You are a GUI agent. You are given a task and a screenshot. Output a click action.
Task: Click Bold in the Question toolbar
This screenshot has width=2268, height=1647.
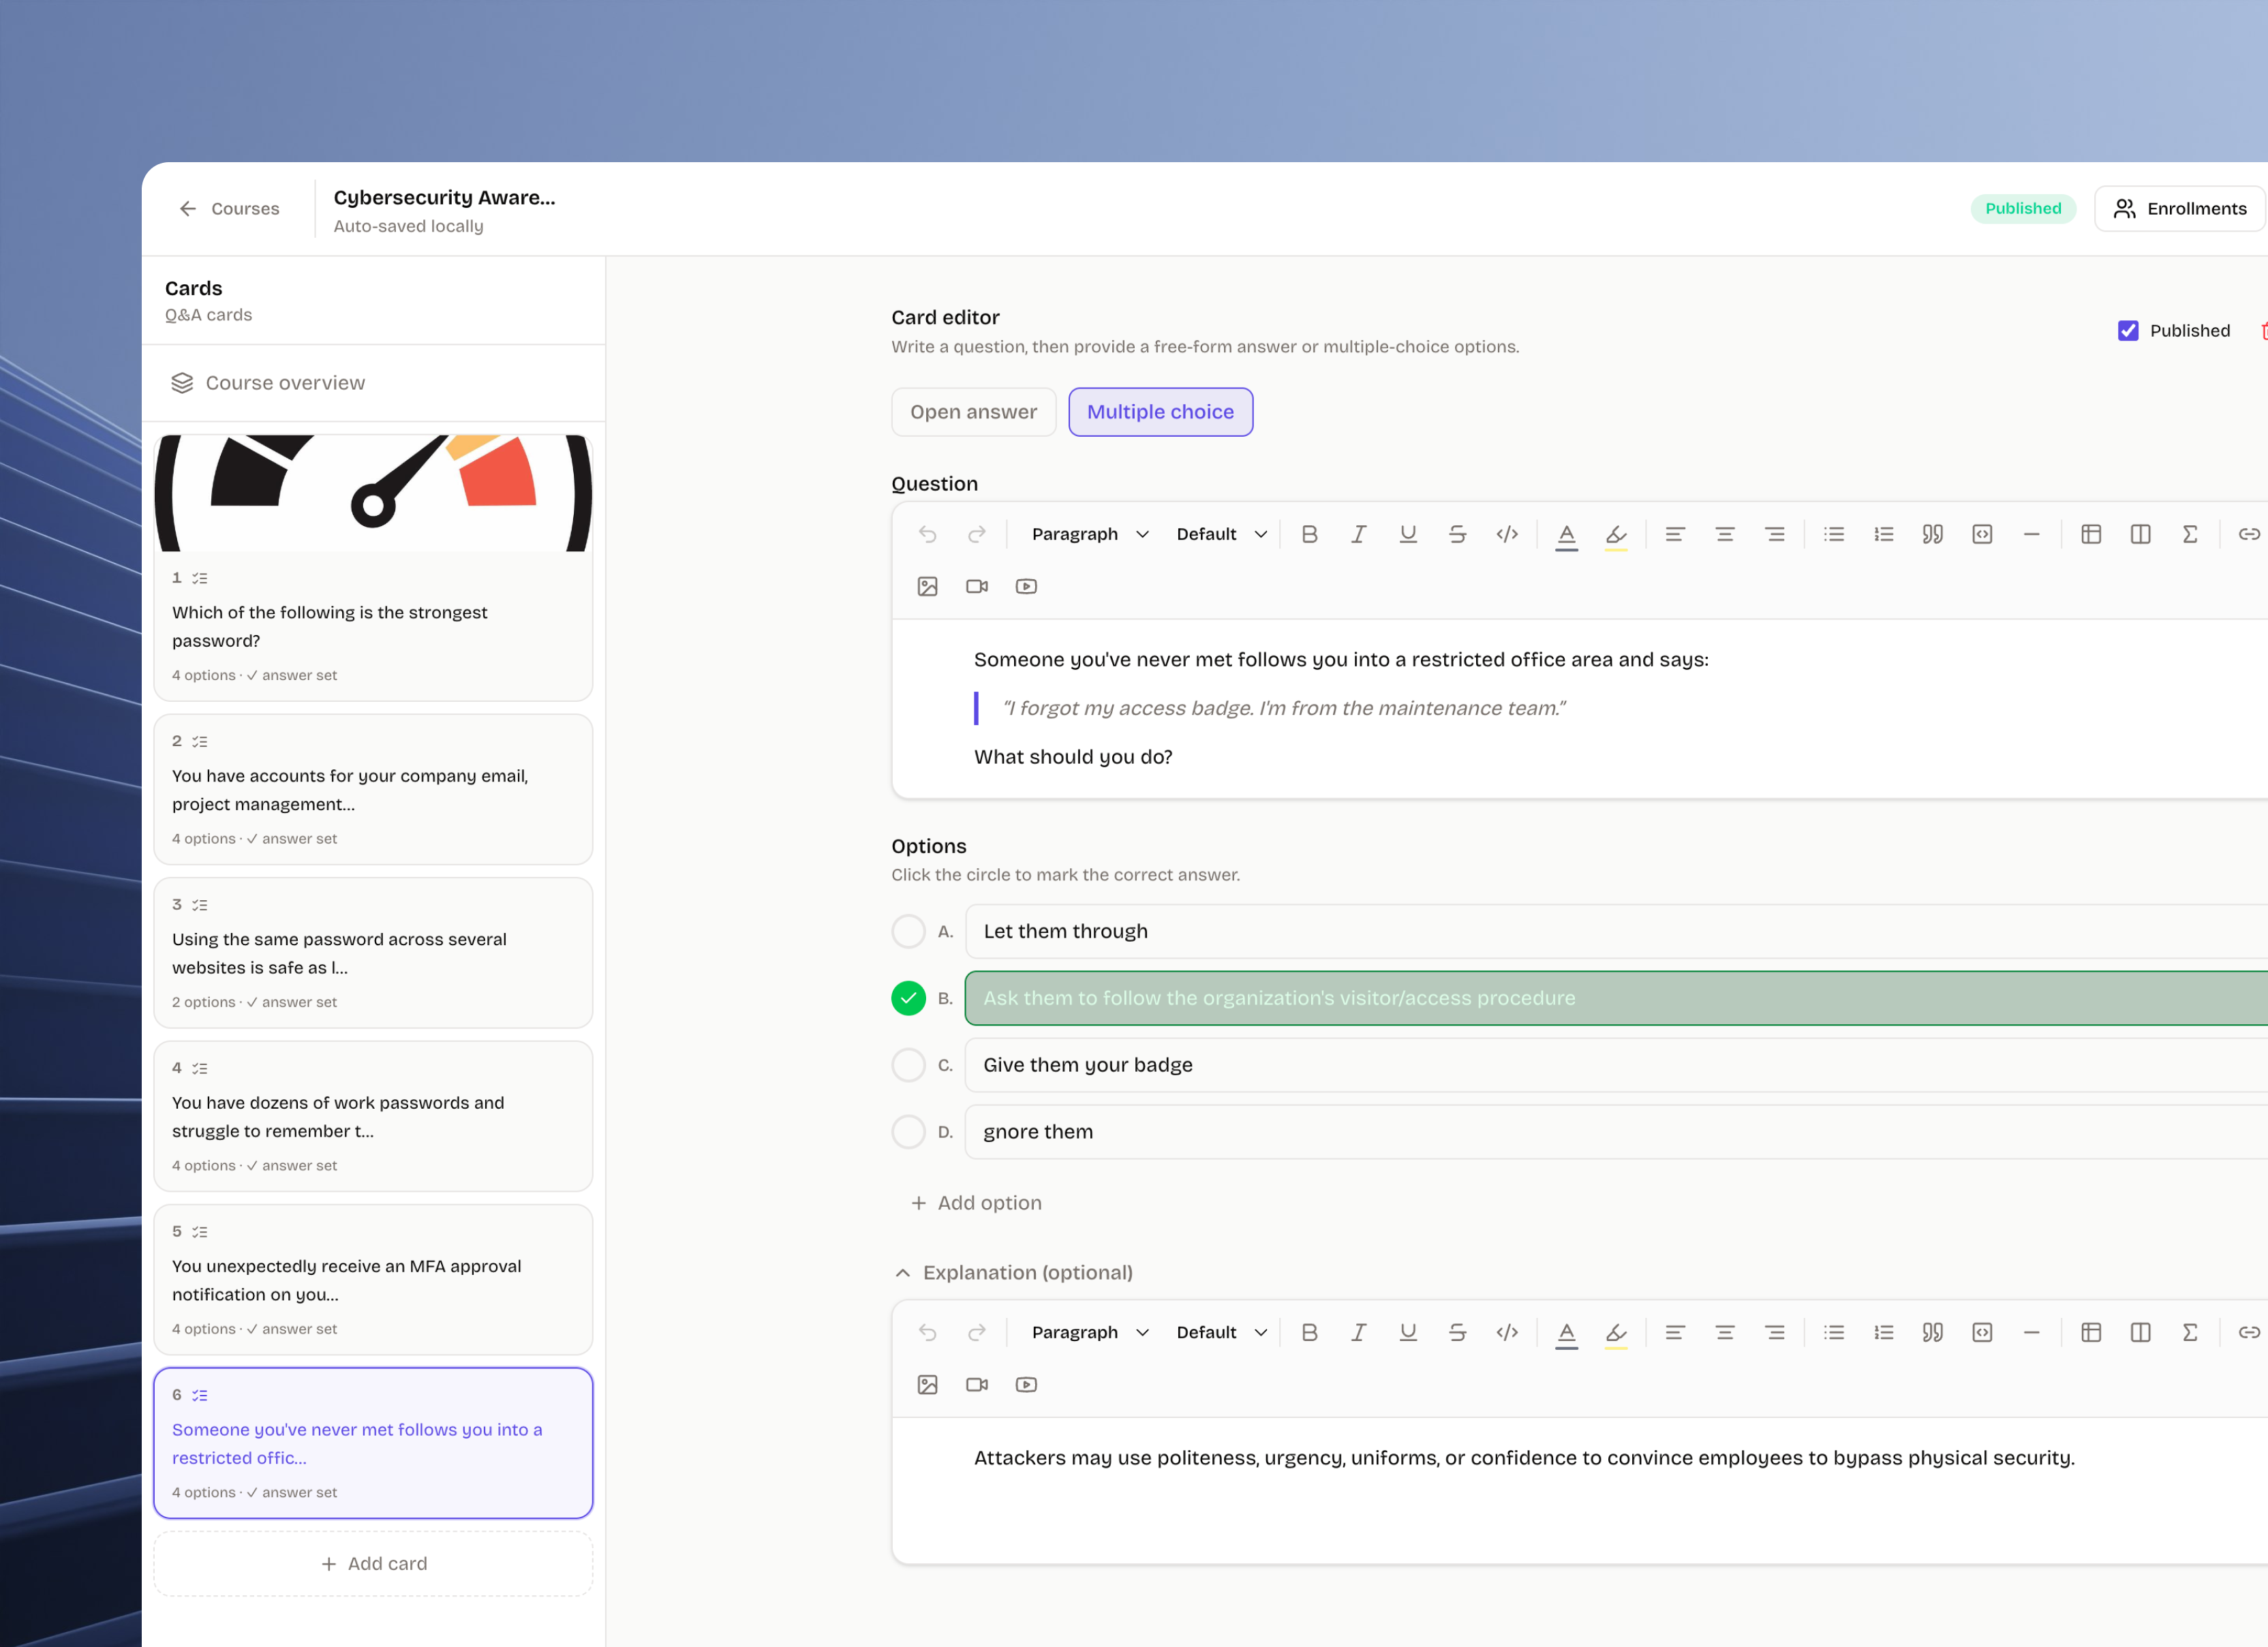click(1309, 534)
